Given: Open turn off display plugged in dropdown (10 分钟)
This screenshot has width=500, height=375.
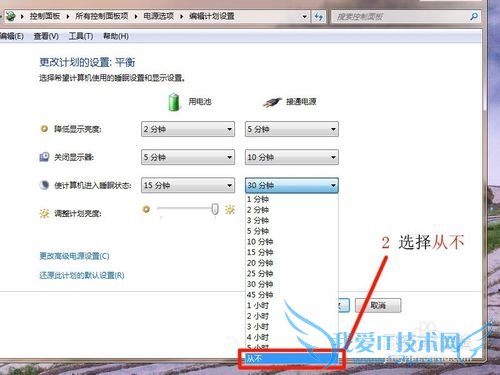Looking at the screenshot, I should point(292,157).
